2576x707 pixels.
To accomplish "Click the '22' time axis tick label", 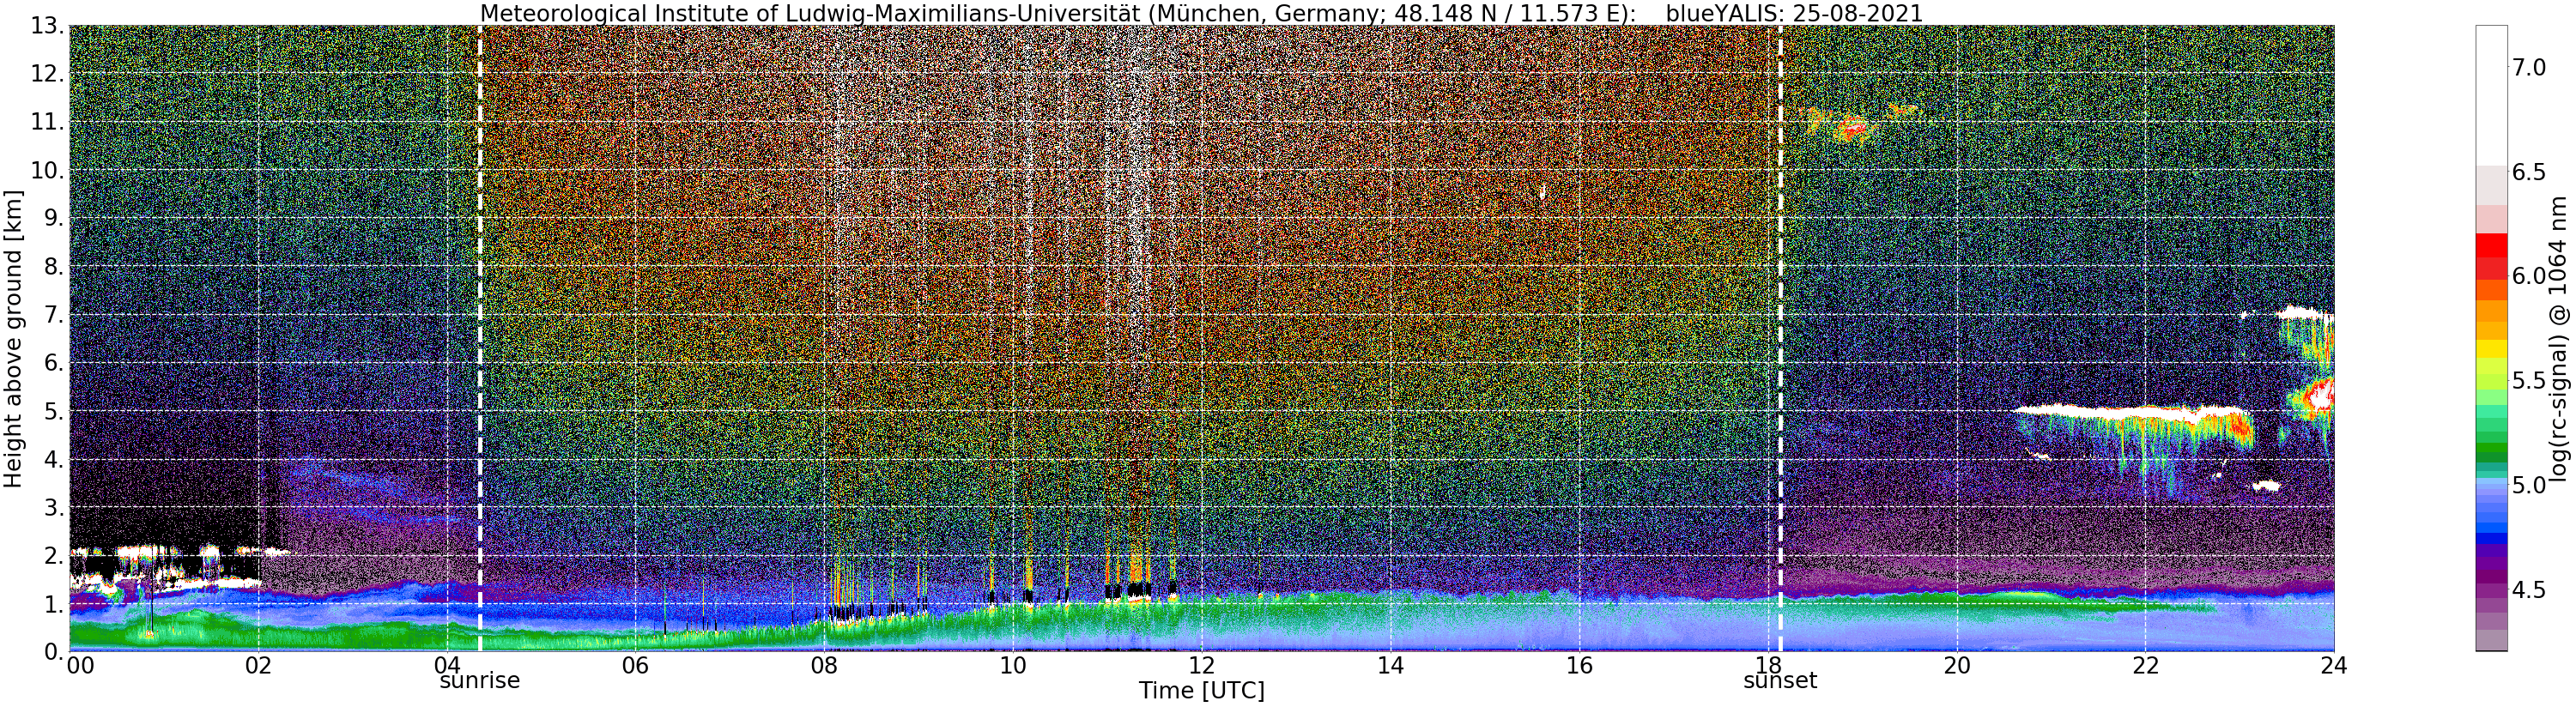I will 2145,665.
